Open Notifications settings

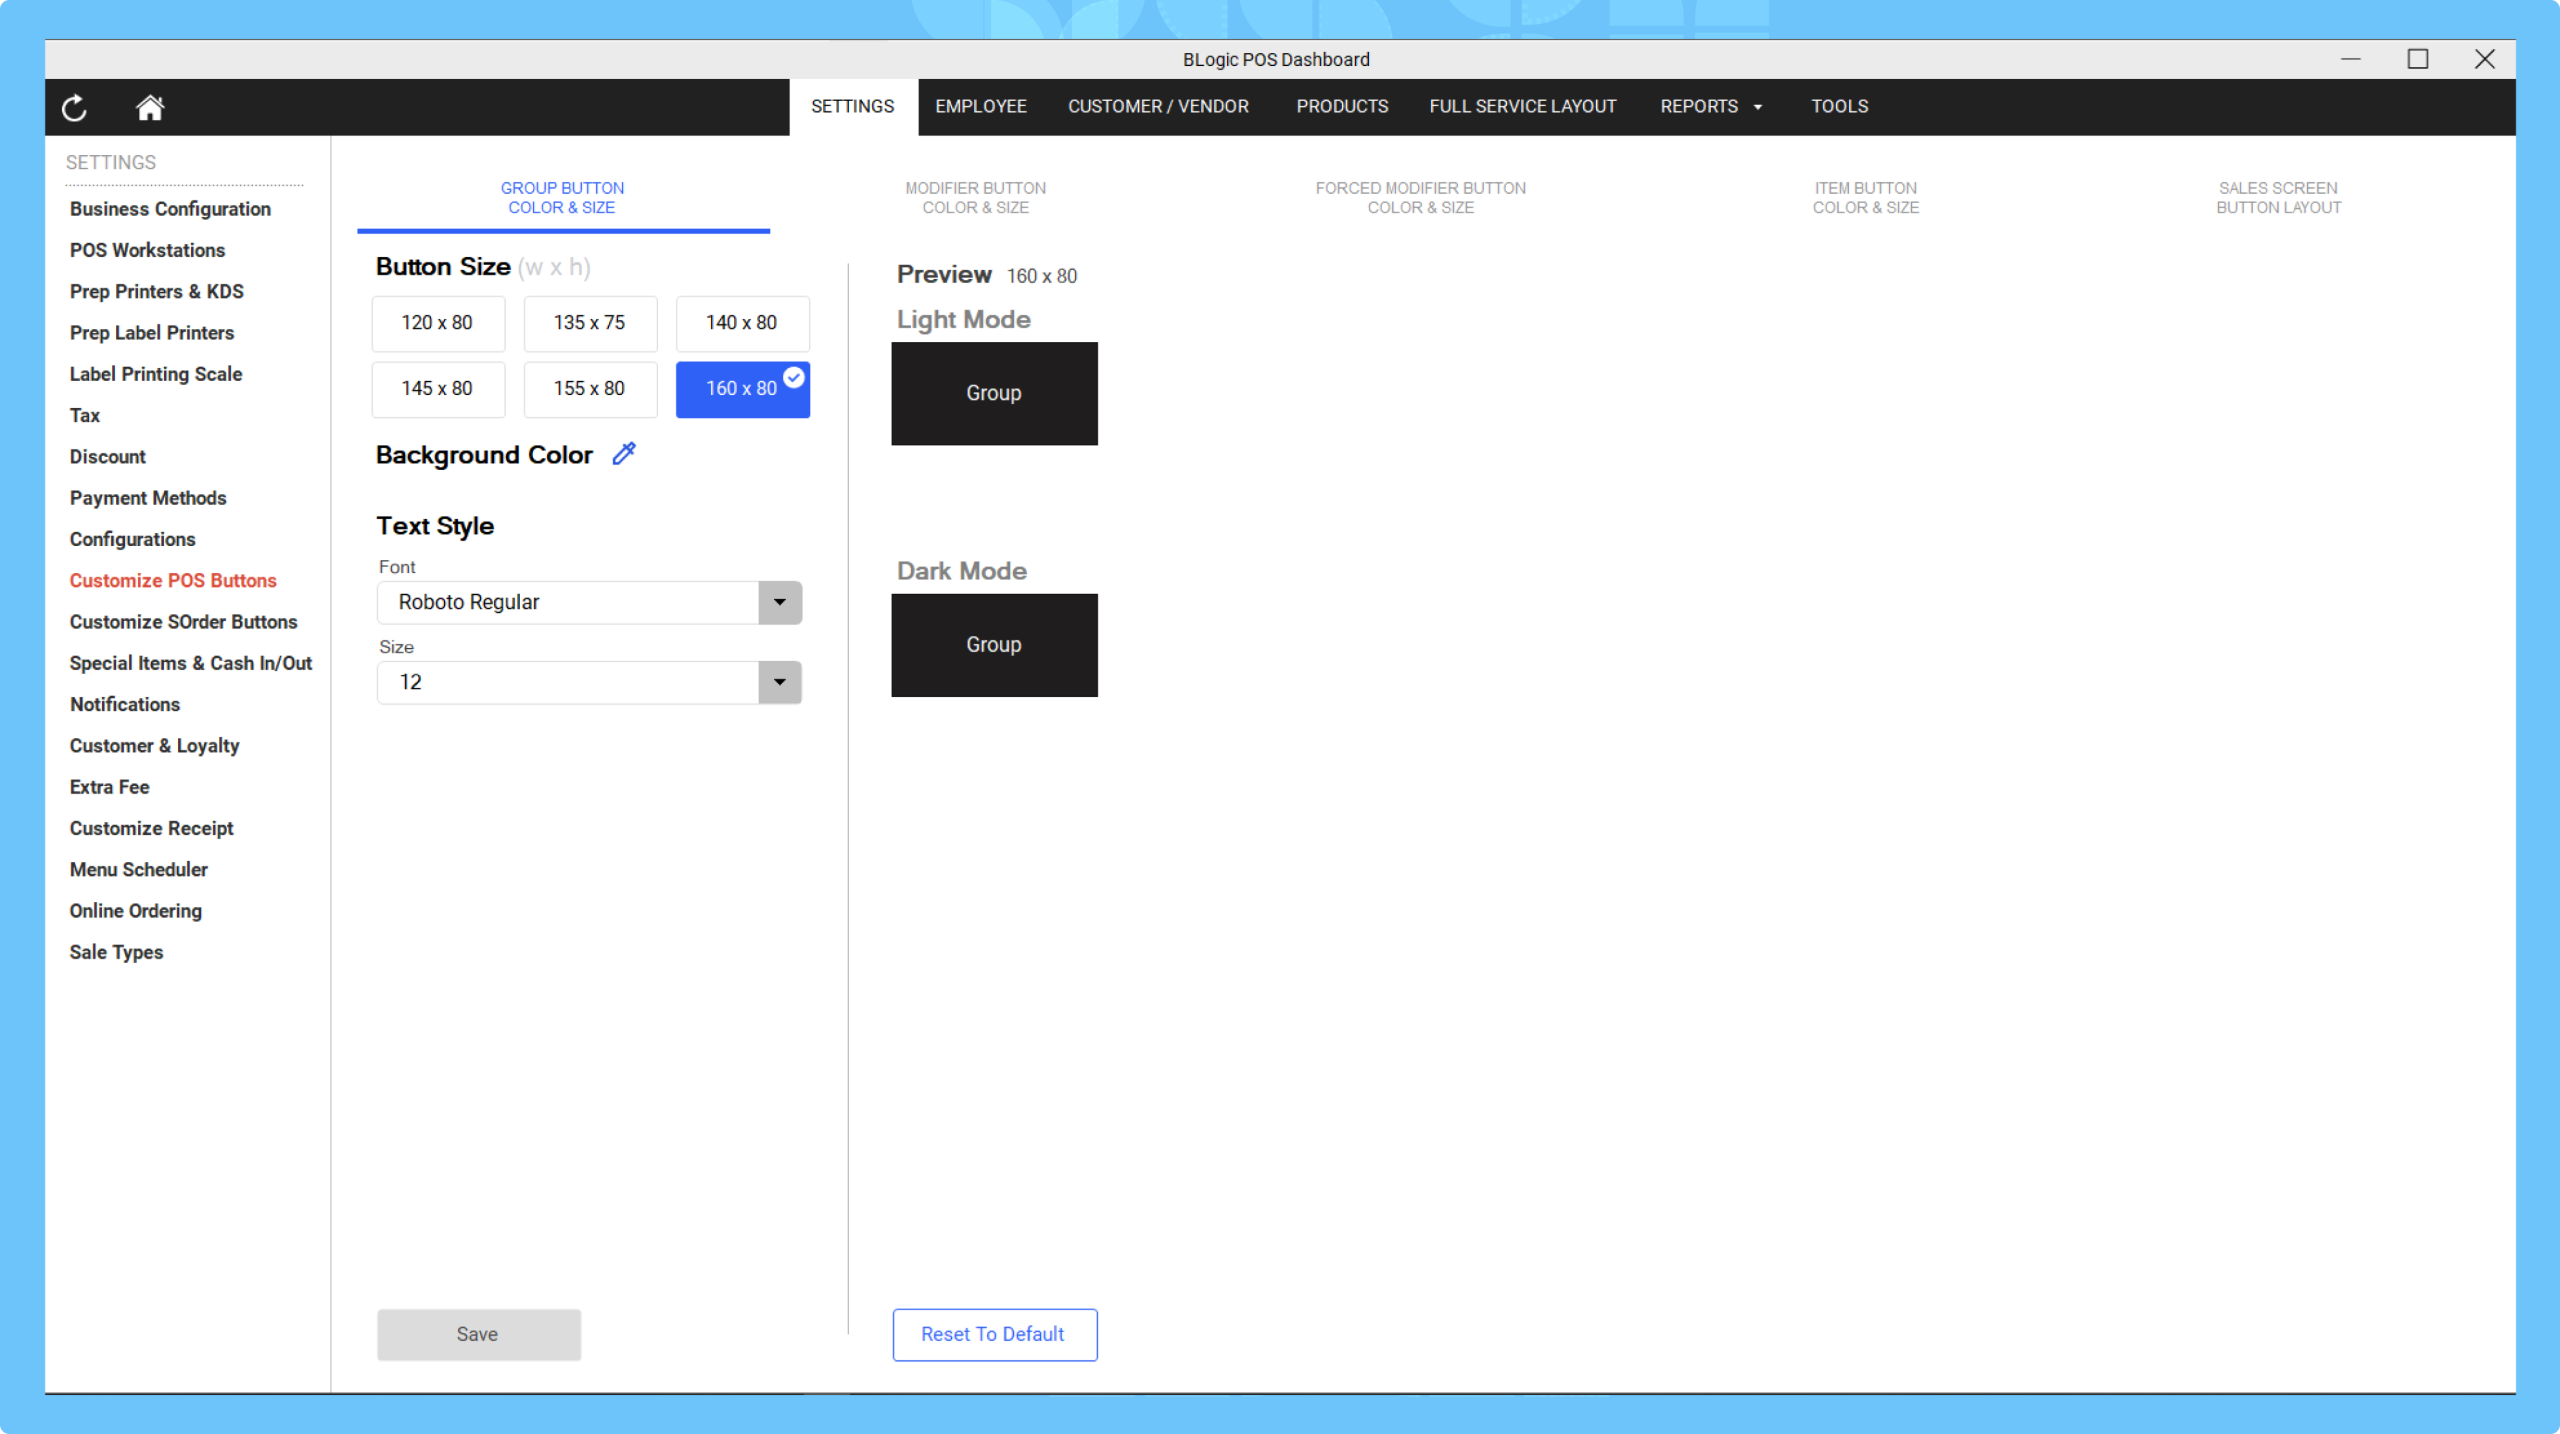125,705
